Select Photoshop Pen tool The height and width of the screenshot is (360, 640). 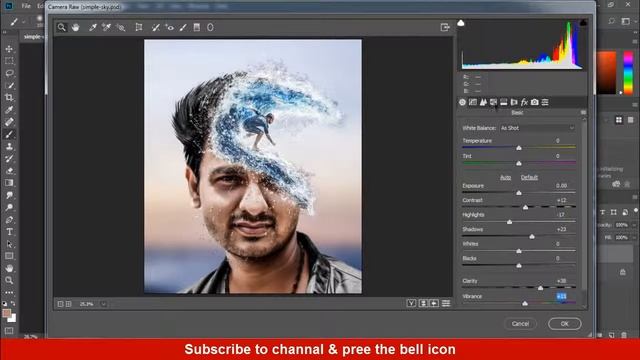[9, 220]
